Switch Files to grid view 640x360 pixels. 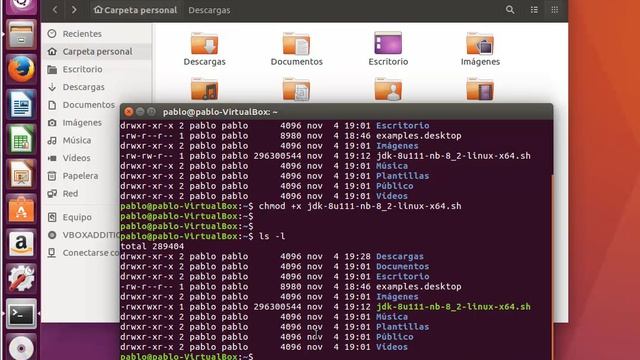(554, 9)
